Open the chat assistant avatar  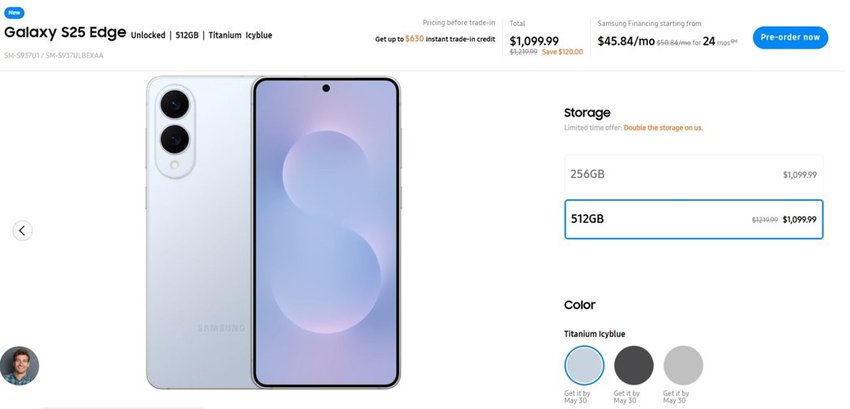coord(19,366)
